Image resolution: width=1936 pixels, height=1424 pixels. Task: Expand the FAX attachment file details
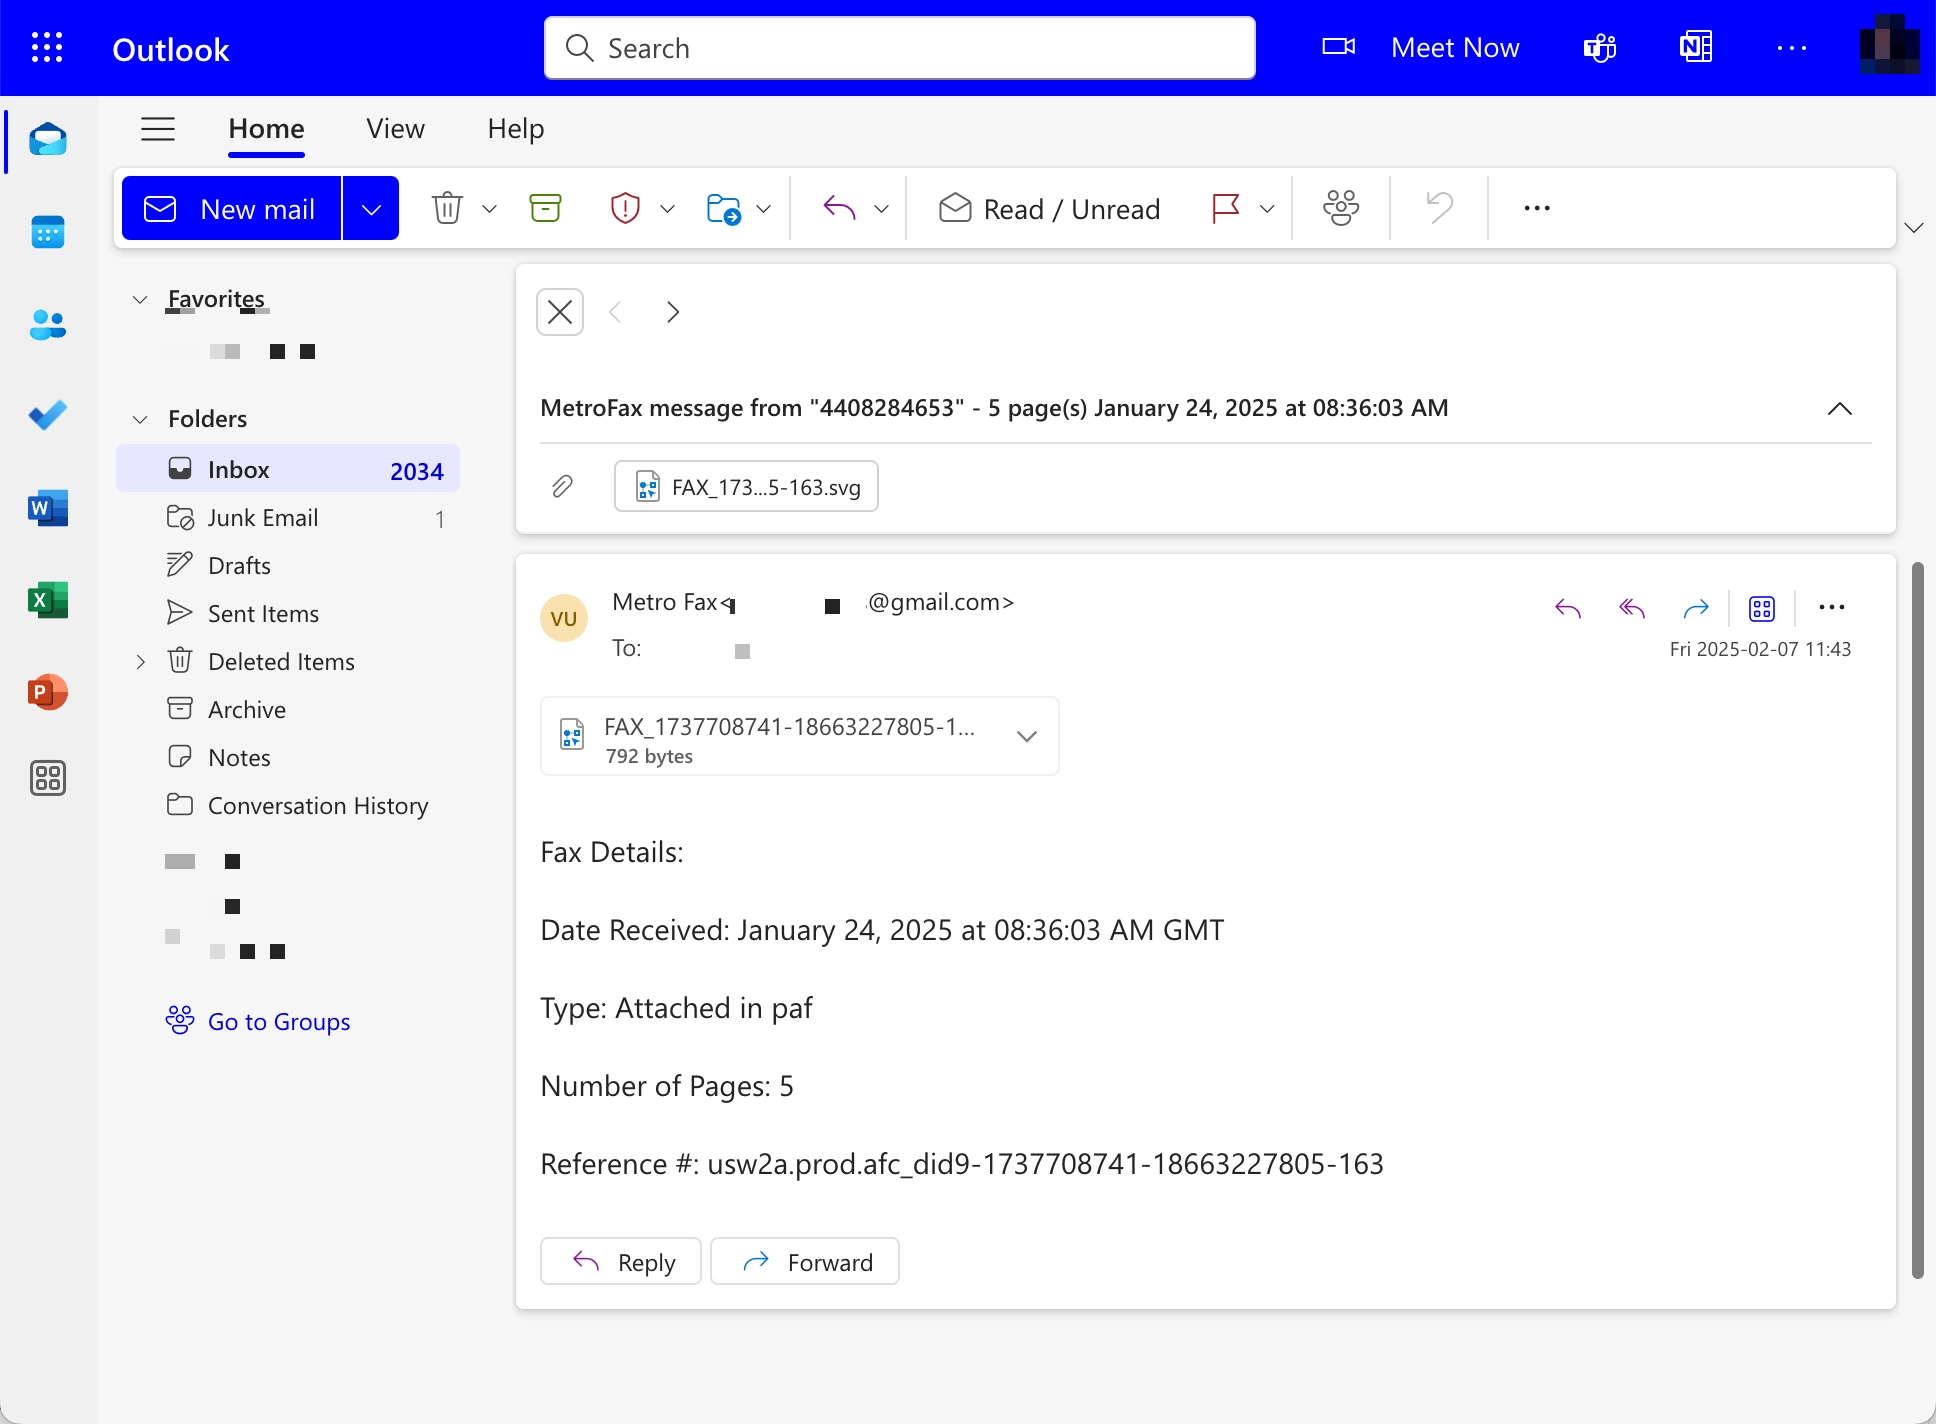pos(1027,735)
